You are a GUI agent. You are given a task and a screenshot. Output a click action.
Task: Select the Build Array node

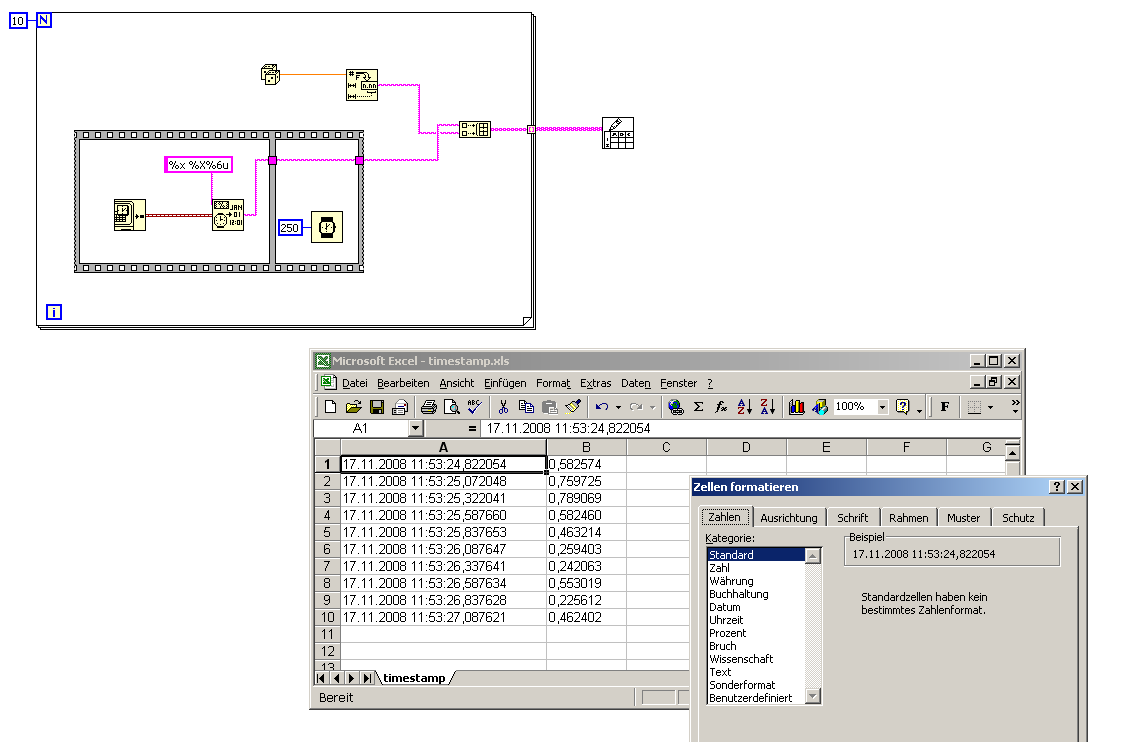[x=475, y=129]
